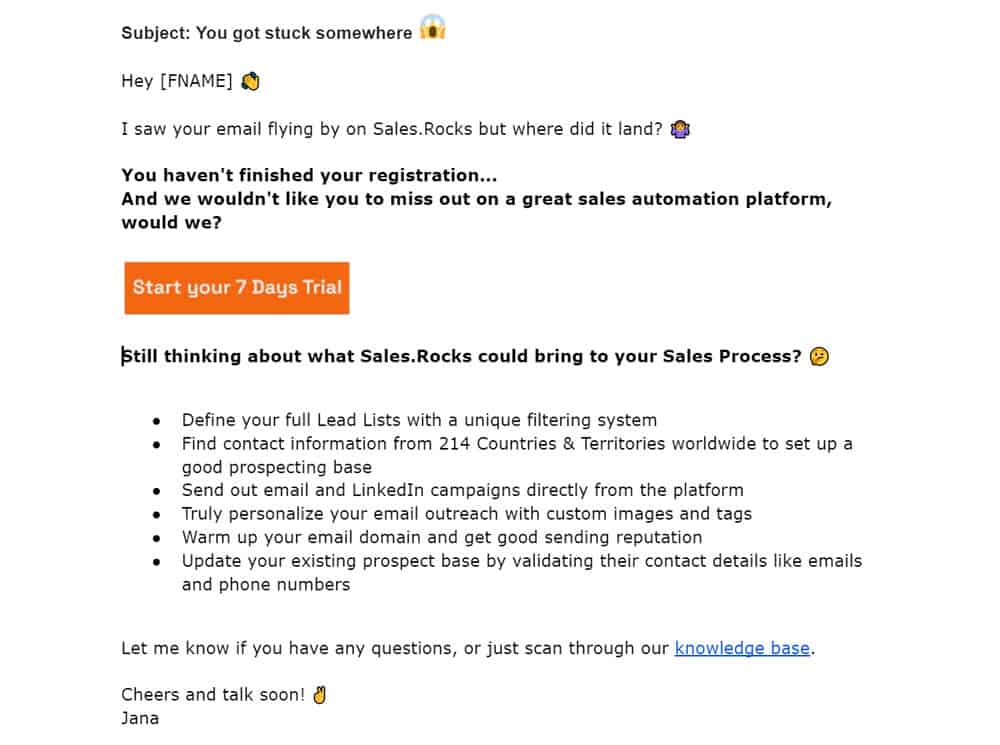Click the waving hand emoji after FNAME
The image size is (1000, 745).
pos(251,81)
